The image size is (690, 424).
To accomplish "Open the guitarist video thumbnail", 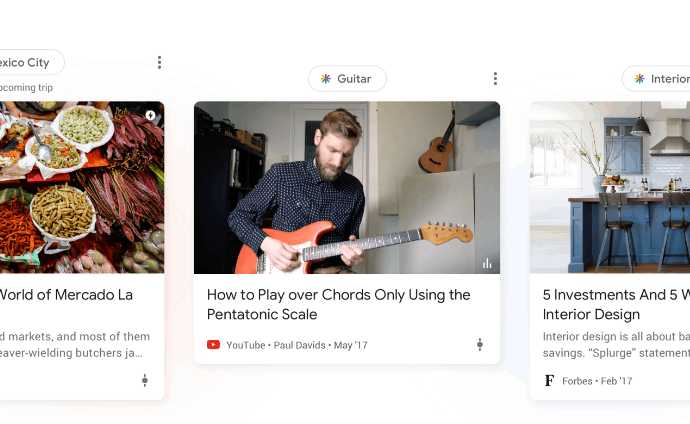I will point(346,187).
